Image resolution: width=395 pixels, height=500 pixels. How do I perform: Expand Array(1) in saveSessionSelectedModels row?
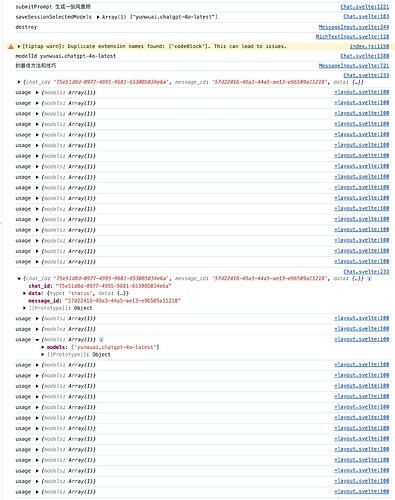(98, 17)
